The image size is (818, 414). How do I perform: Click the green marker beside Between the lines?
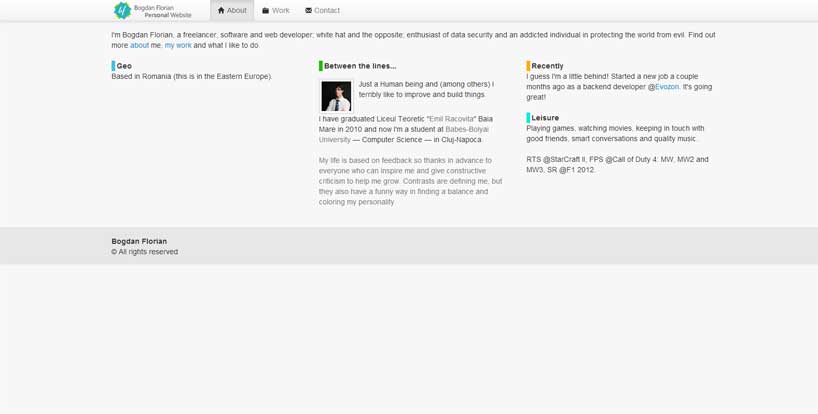coord(321,66)
